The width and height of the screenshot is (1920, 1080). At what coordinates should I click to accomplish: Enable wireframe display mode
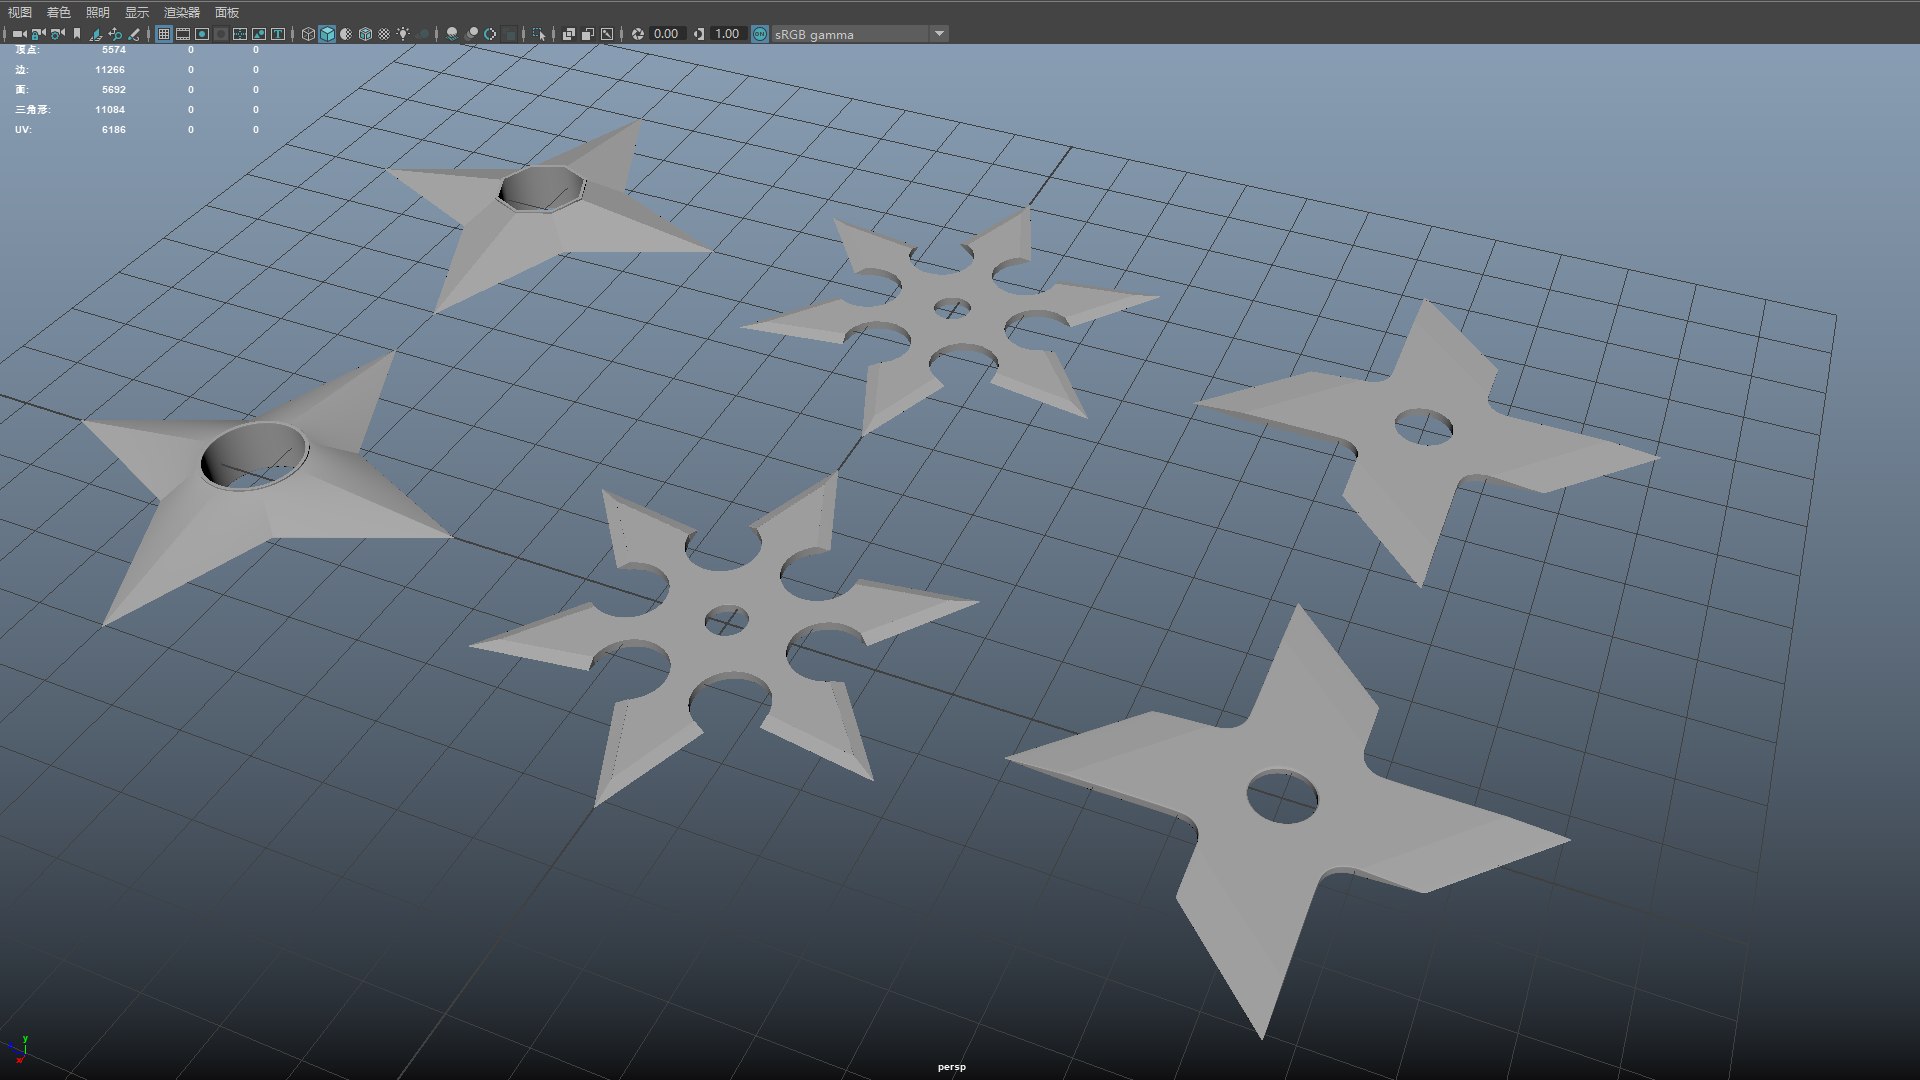[x=308, y=34]
